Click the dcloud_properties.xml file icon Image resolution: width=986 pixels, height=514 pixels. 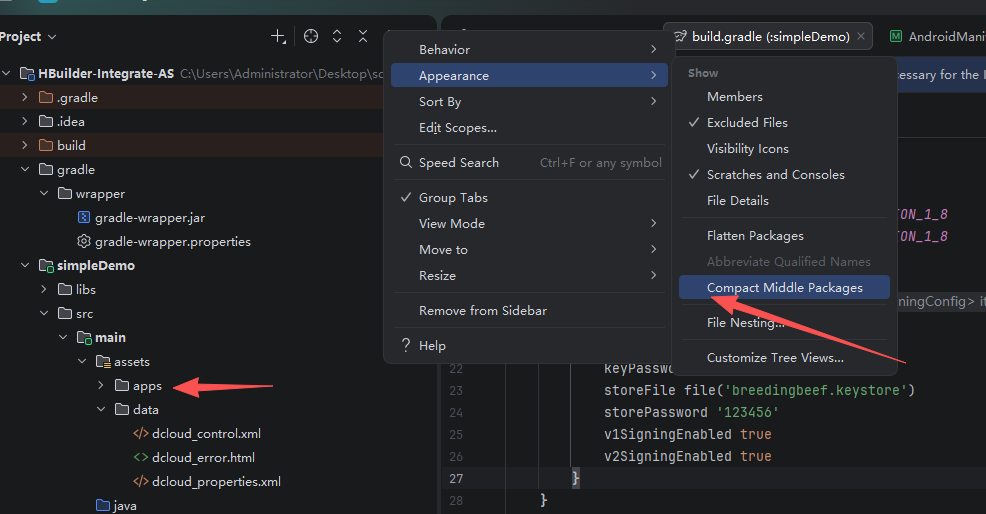tap(141, 481)
